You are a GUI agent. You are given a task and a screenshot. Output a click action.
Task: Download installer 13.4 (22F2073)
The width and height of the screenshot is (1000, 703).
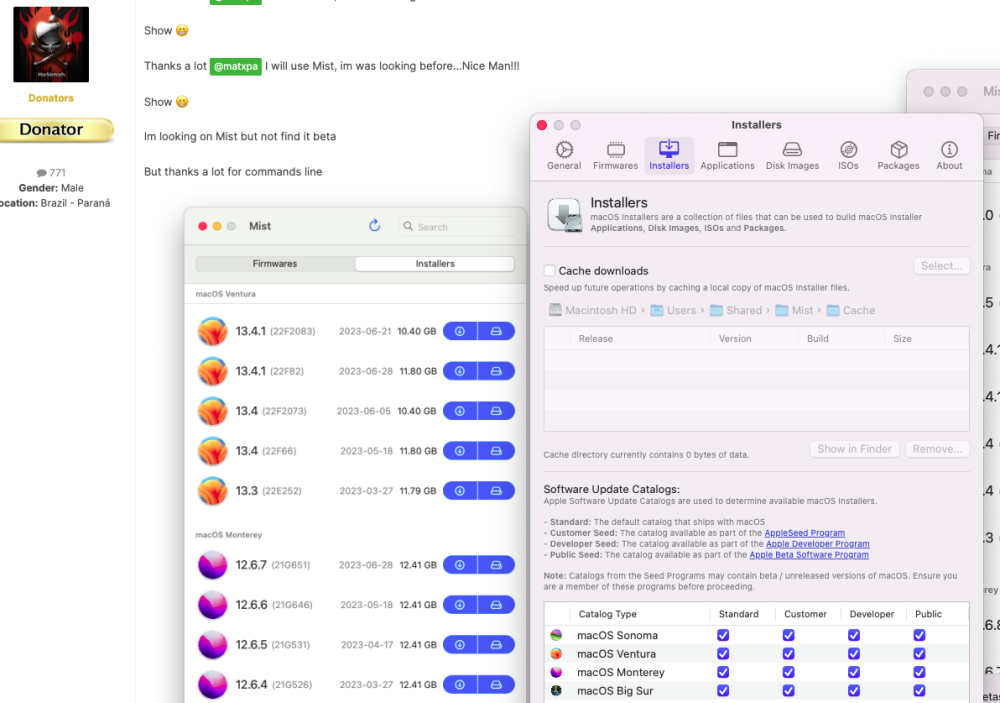460,411
